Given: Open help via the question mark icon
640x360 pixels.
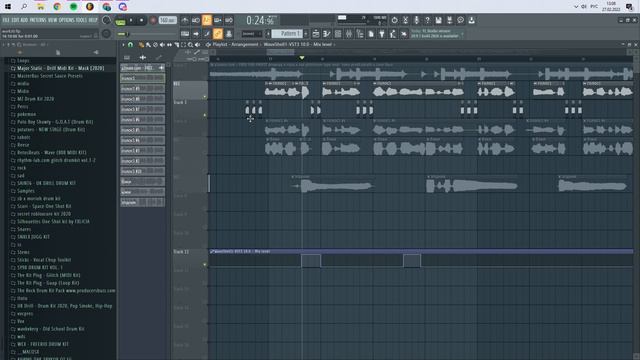Looking at the screenshot, I should (427, 20).
